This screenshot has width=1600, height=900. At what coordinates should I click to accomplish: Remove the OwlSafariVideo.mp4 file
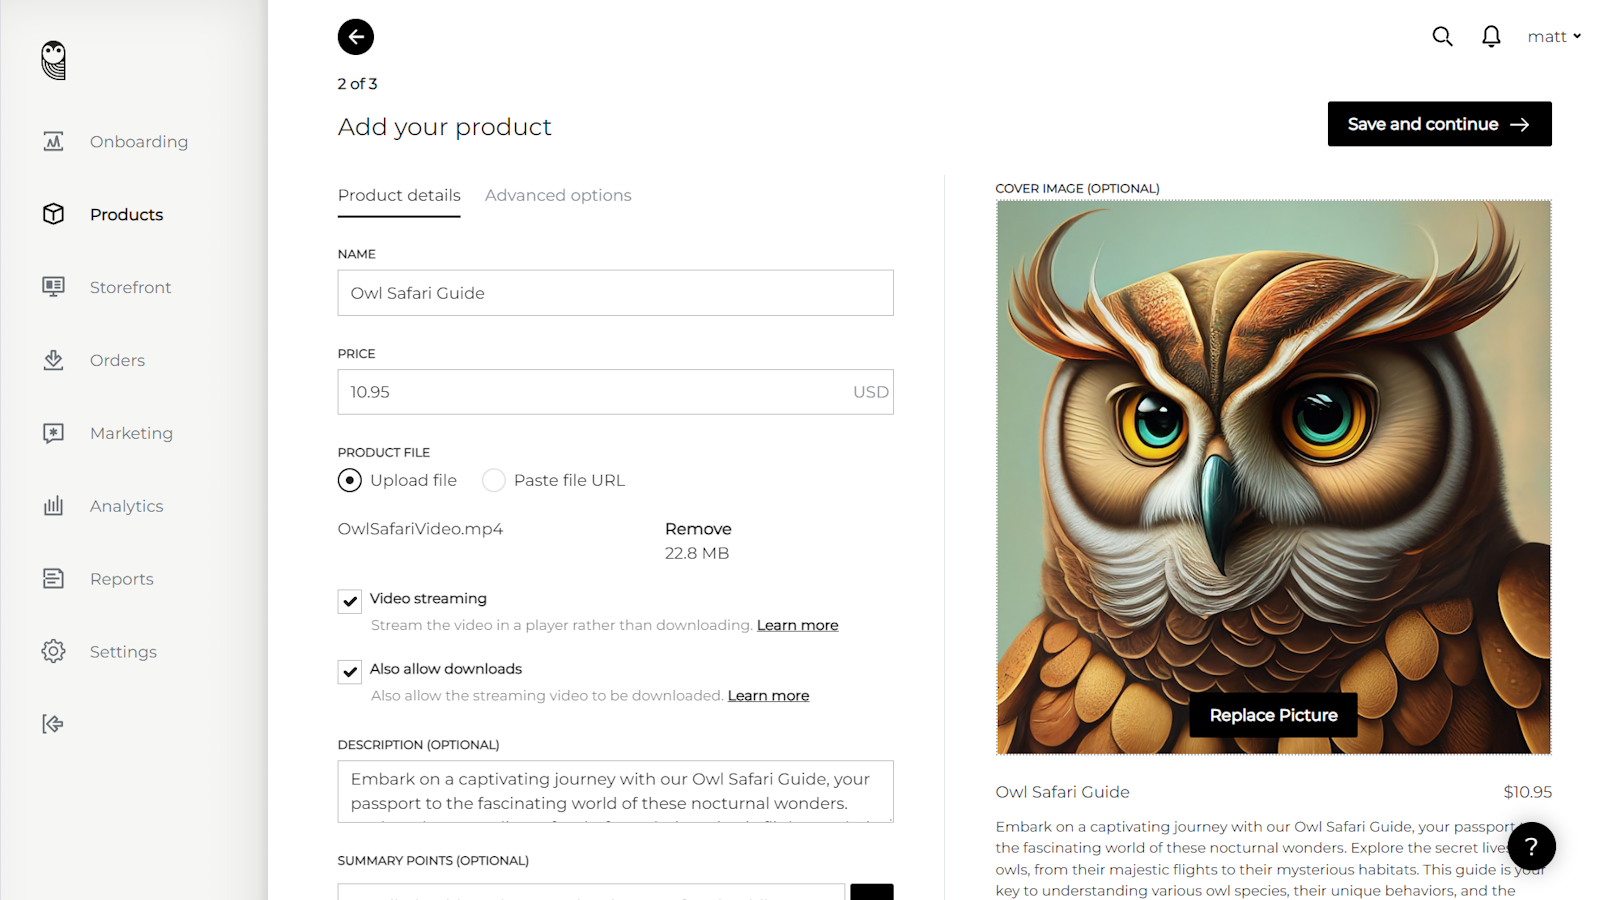(x=698, y=528)
